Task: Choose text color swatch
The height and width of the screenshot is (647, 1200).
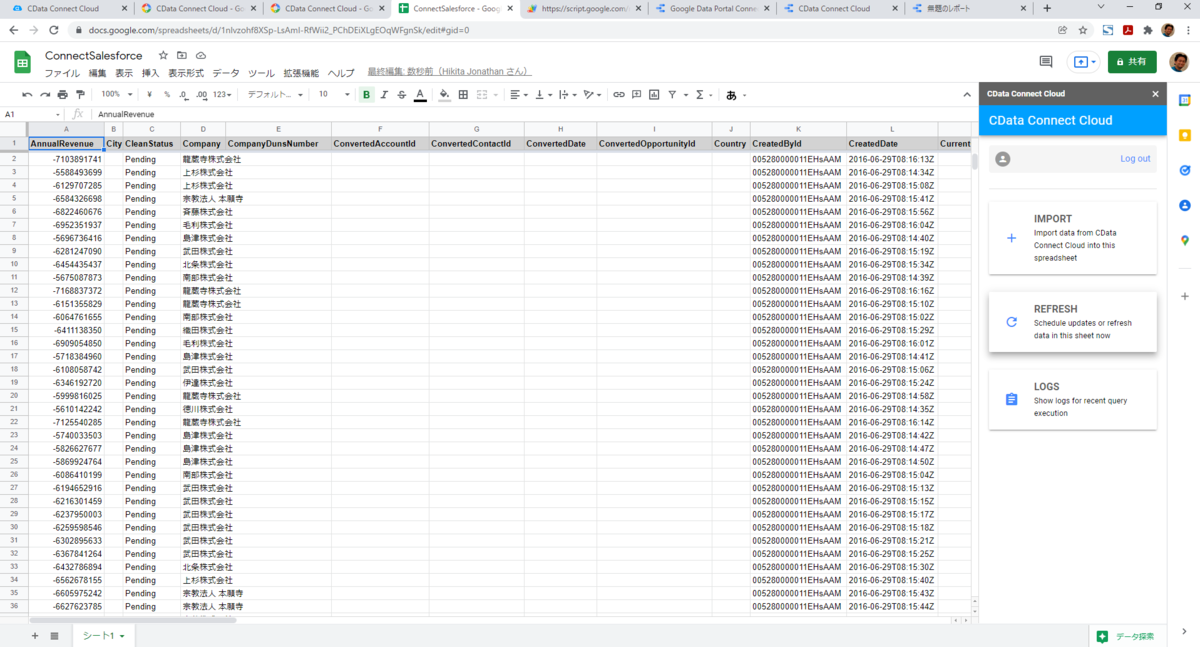Action: (420, 95)
